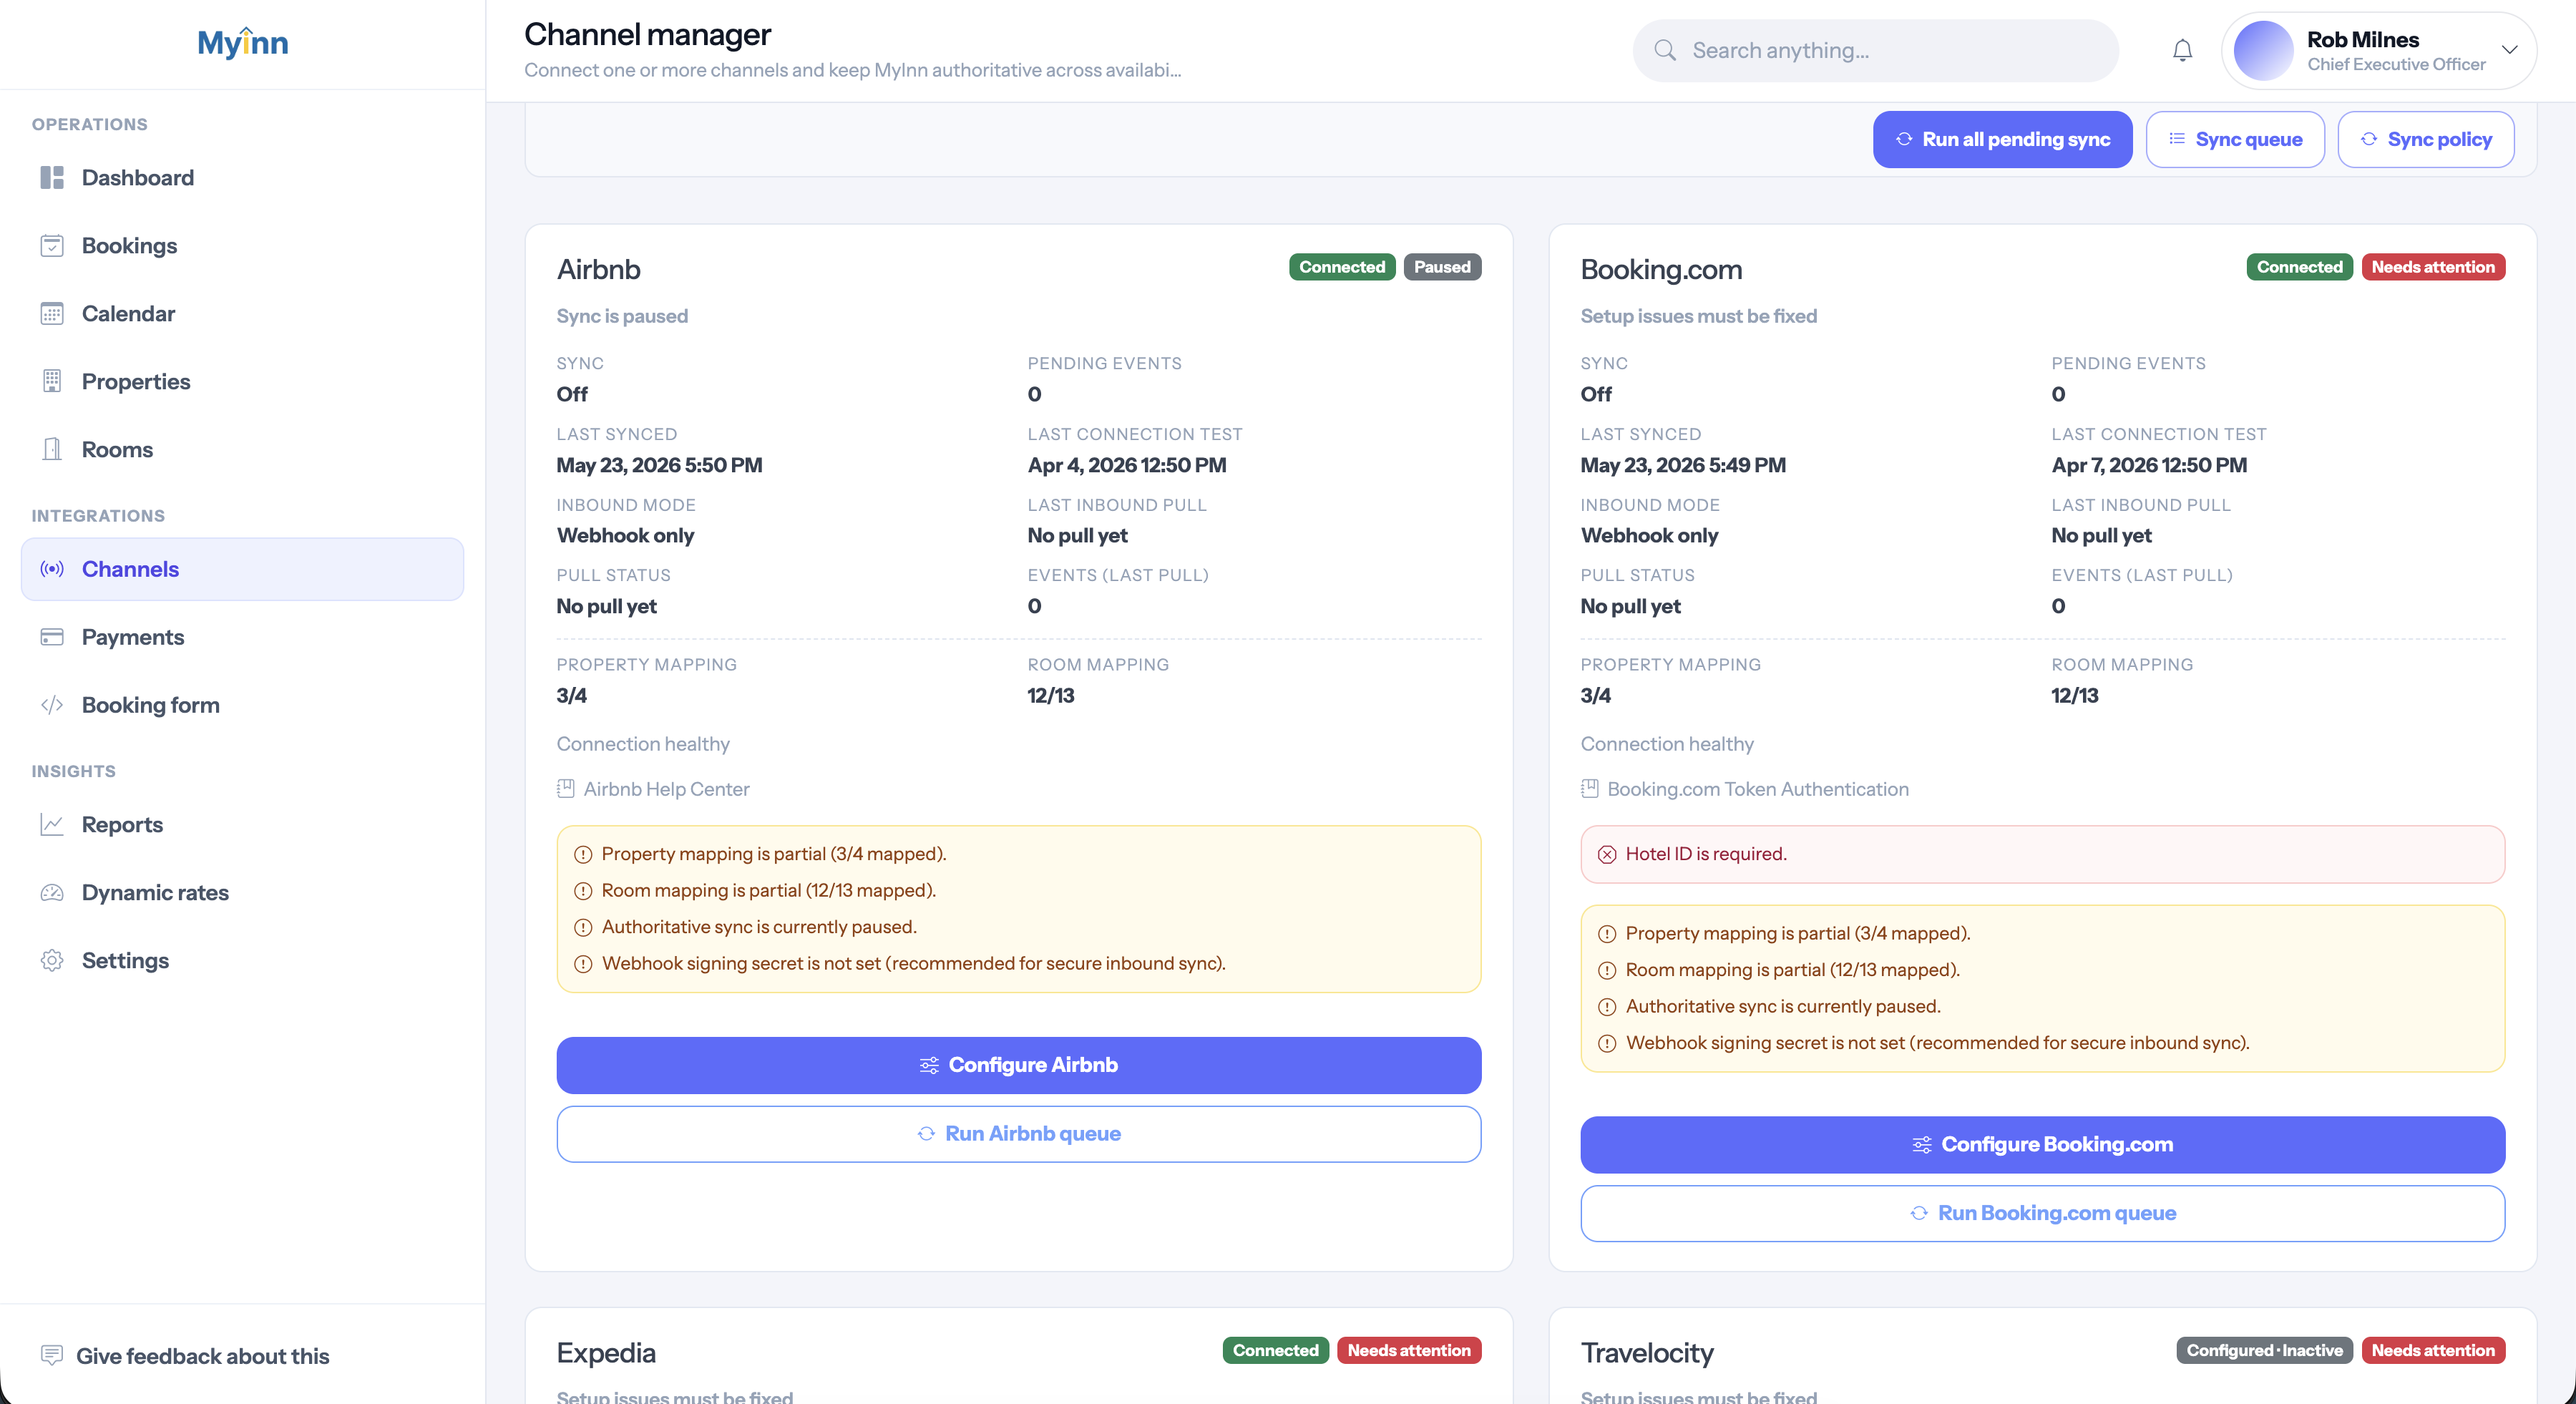Click Rob Milnes profile avatar
Image resolution: width=2576 pixels, height=1404 pixels.
tap(2263, 50)
